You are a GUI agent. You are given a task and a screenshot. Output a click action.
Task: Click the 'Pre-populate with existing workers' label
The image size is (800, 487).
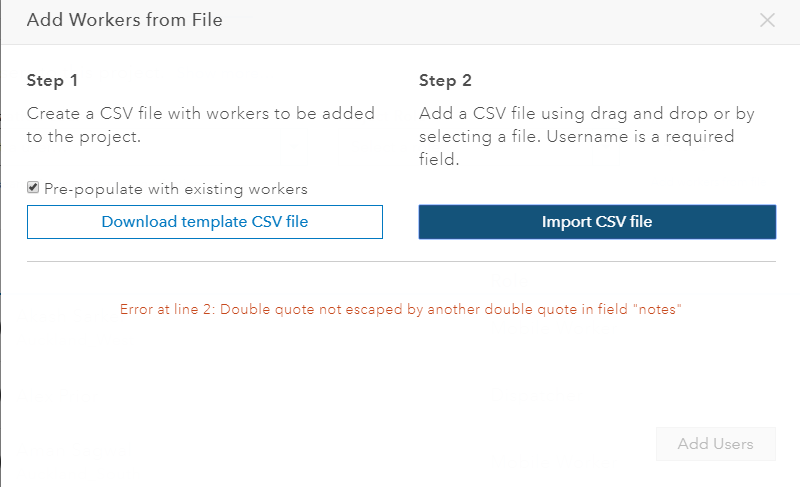[x=176, y=188]
